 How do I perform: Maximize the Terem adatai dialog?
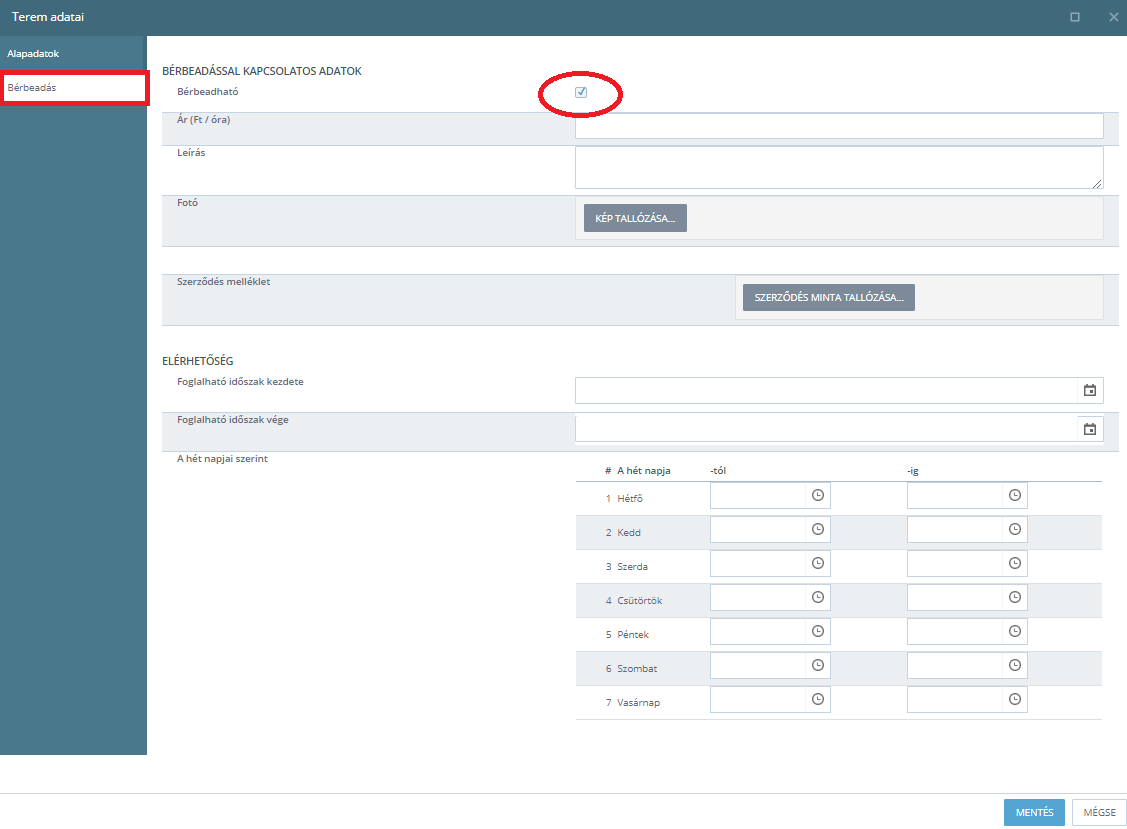tap(1075, 17)
